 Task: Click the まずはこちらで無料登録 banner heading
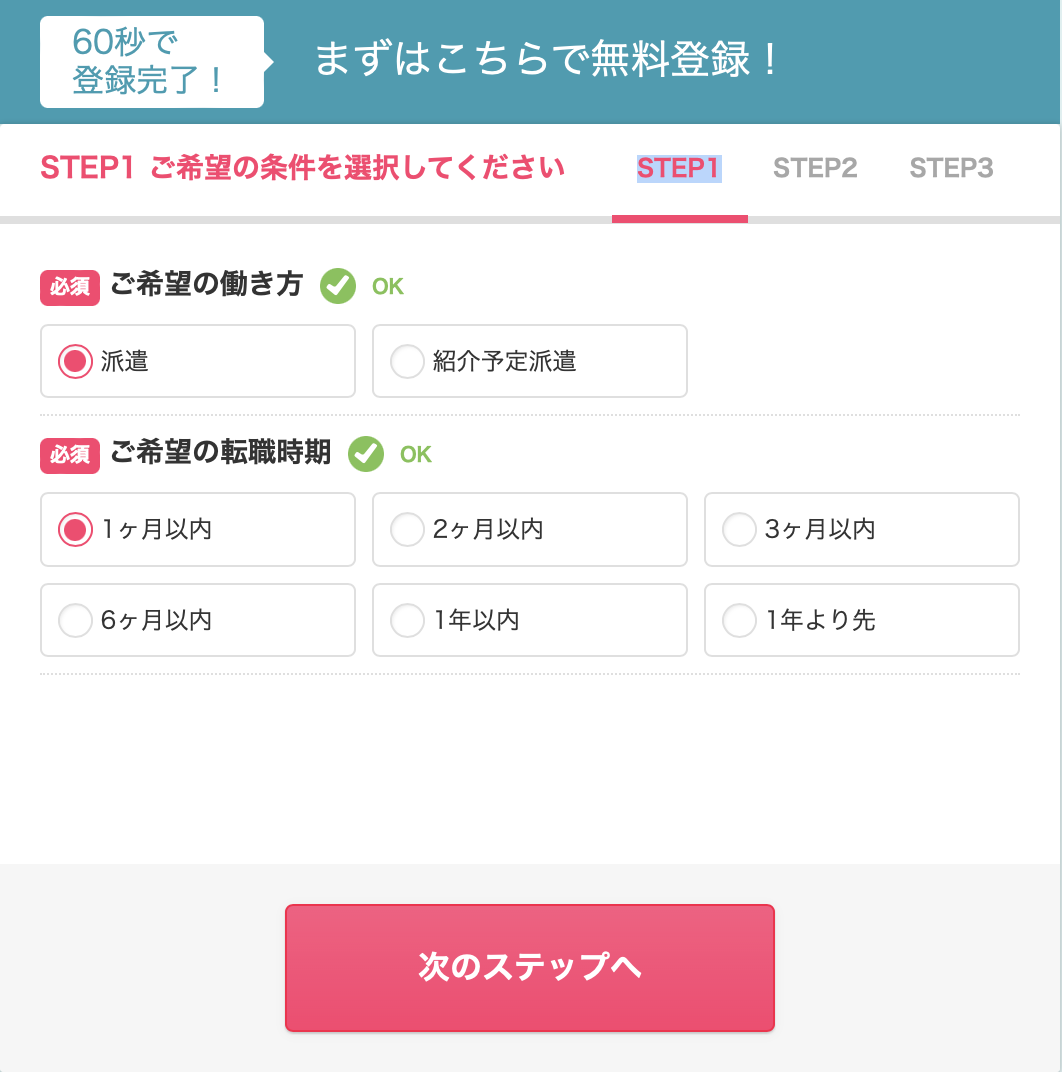pos(546,59)
